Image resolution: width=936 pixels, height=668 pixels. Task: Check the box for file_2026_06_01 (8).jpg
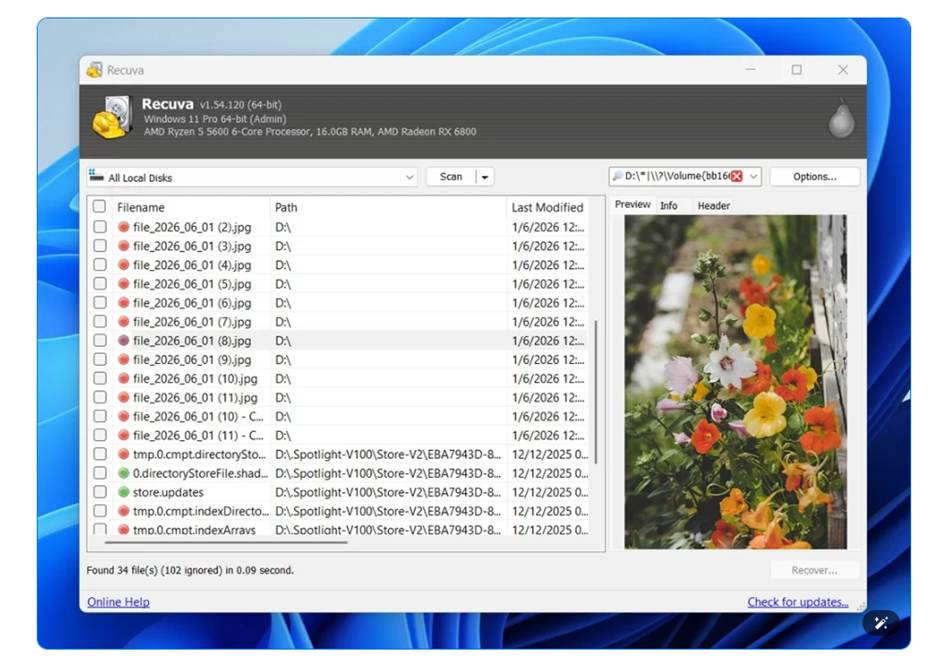point(100,340)
